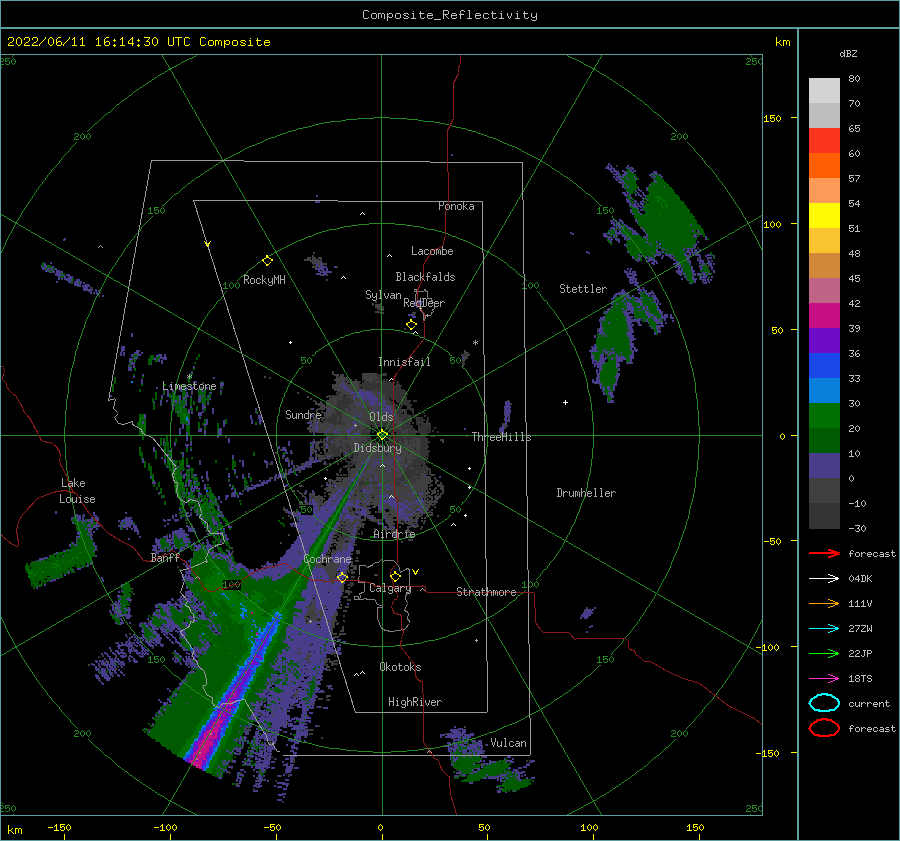The image size is (900, 841).
Task: Click the white plus marker above Drumheller
Action: [565, 402]
